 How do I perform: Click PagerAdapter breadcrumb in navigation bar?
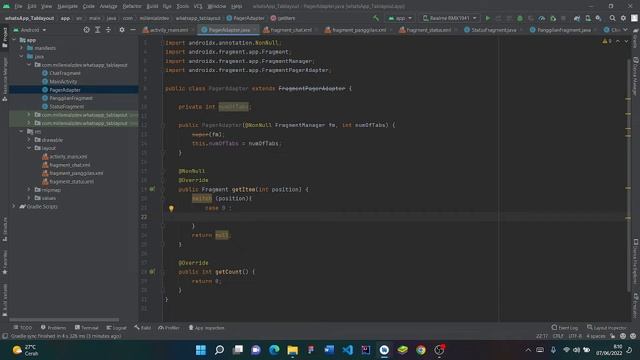tap(246, 18)
